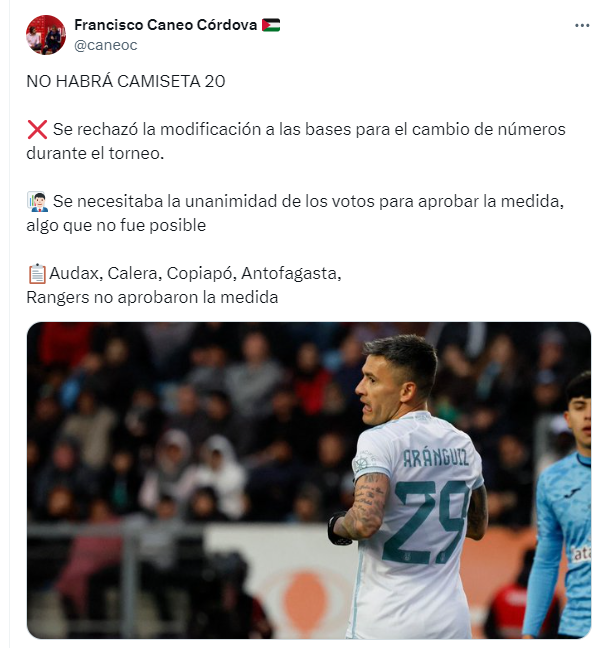Viewport: 608px width, 648px height.
Task: Click the 'Se necesitaba la unanimidad' sentence
Action: [295, 213]
